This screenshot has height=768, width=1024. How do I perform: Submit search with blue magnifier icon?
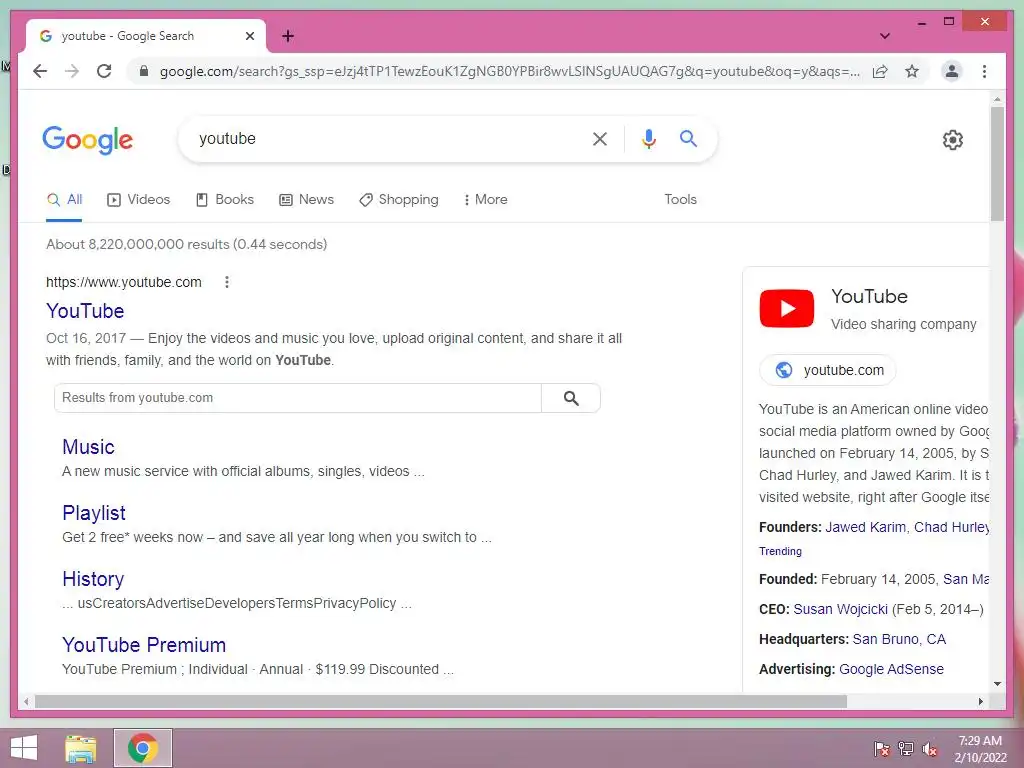click(688, 138)
